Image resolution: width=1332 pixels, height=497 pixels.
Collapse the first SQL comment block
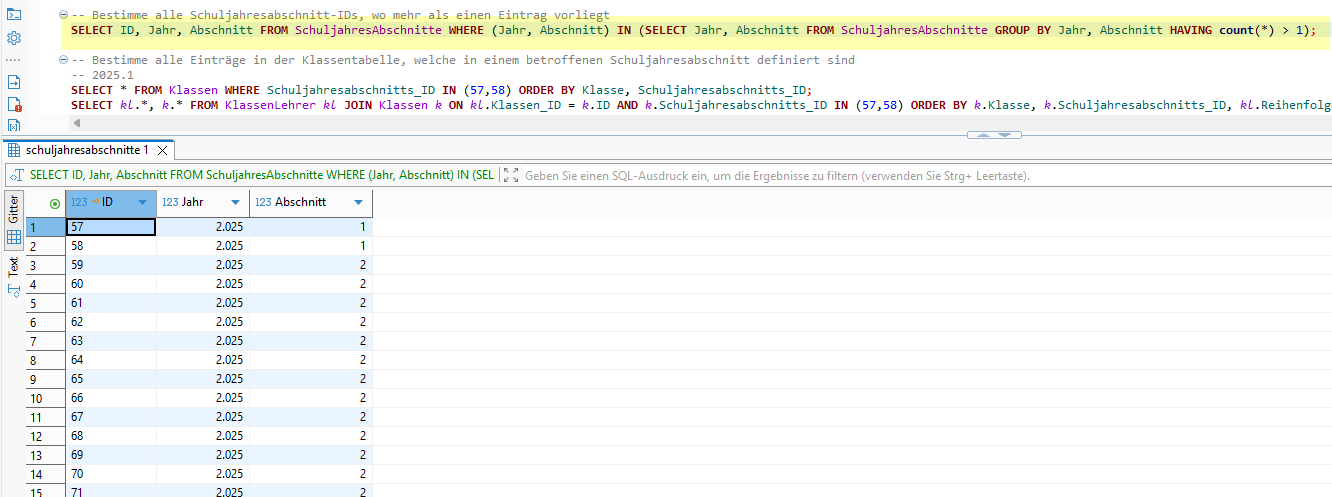coord(63,16)
